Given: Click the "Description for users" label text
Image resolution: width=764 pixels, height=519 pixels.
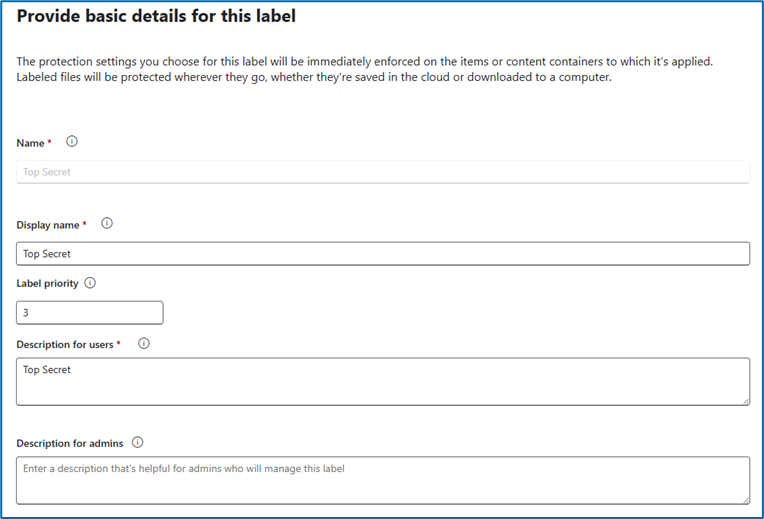Looking at the screenshot, I should click(x=65, y=345).
